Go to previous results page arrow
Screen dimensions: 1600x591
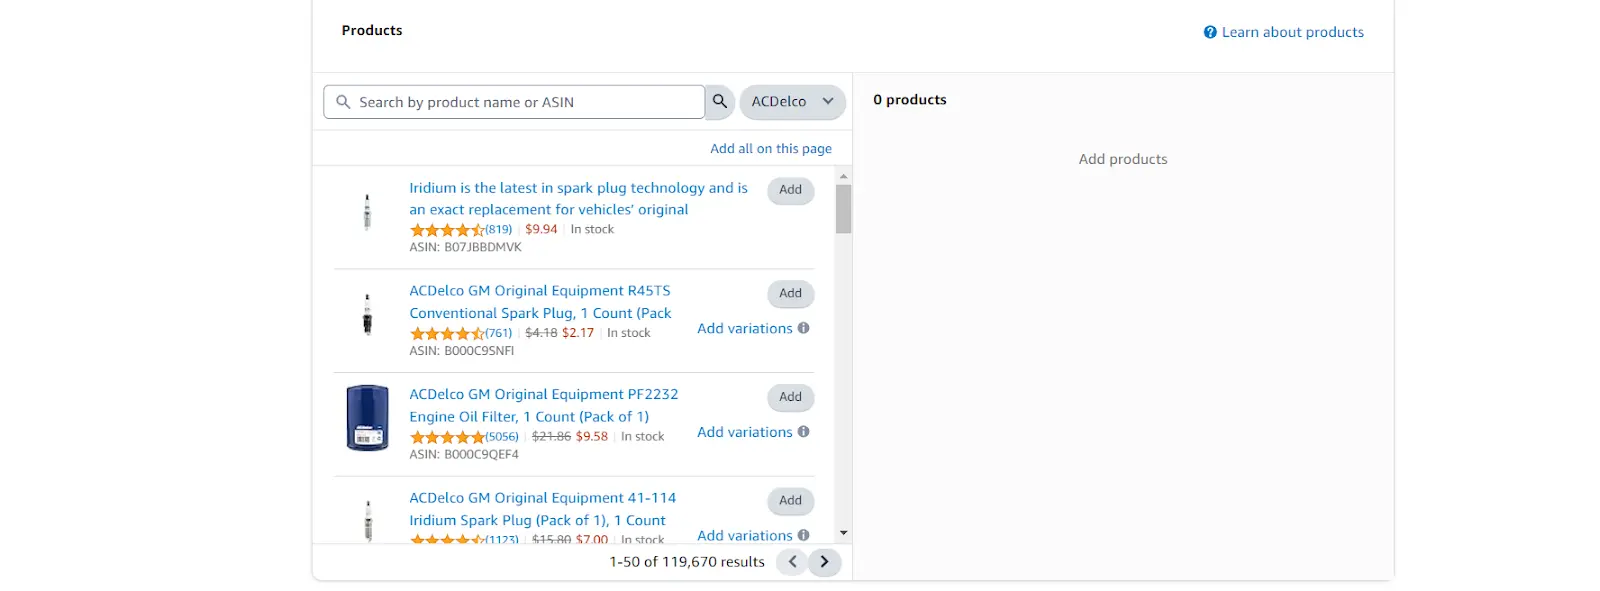tap(792, 562)
